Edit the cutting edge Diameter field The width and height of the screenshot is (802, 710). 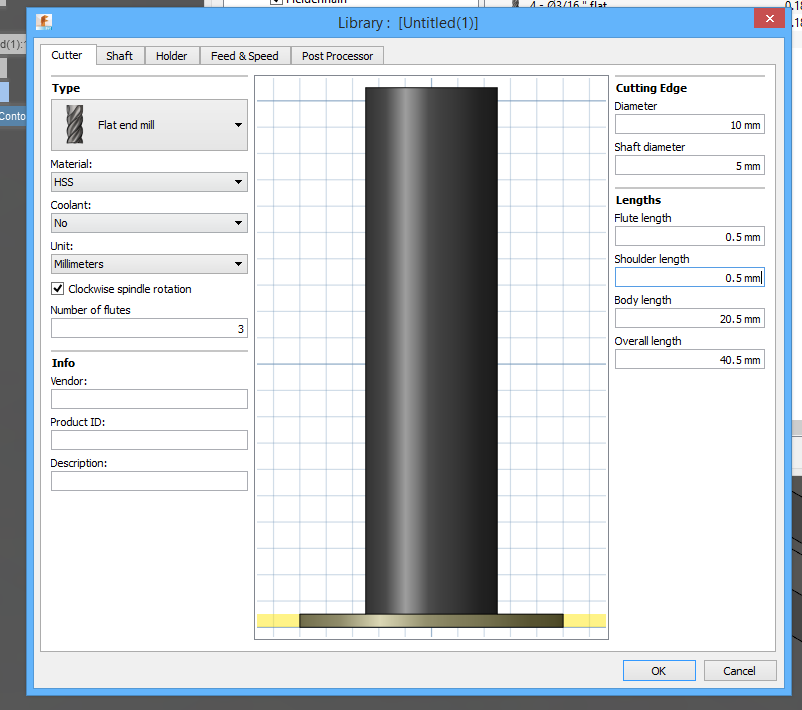pyautogui.click(x=688, y=124)
